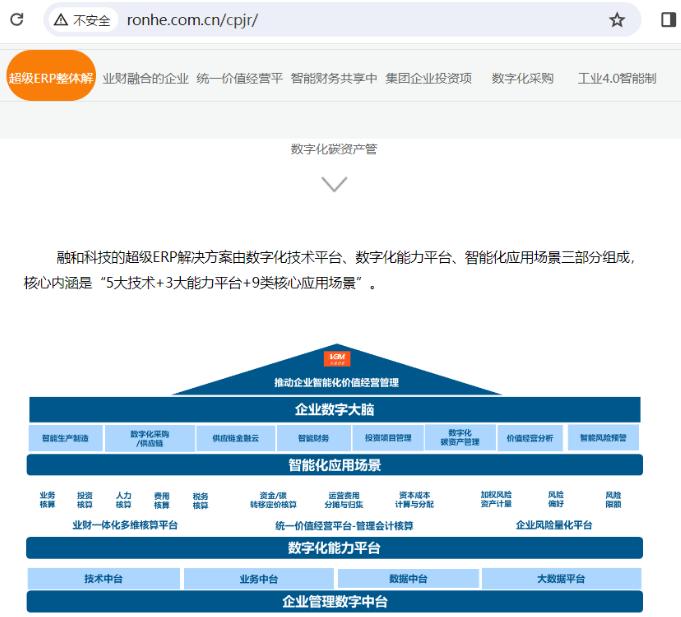Screen dimensions: 681x617
Task: Click the not-secure warning icon
Action: point(61,20)
